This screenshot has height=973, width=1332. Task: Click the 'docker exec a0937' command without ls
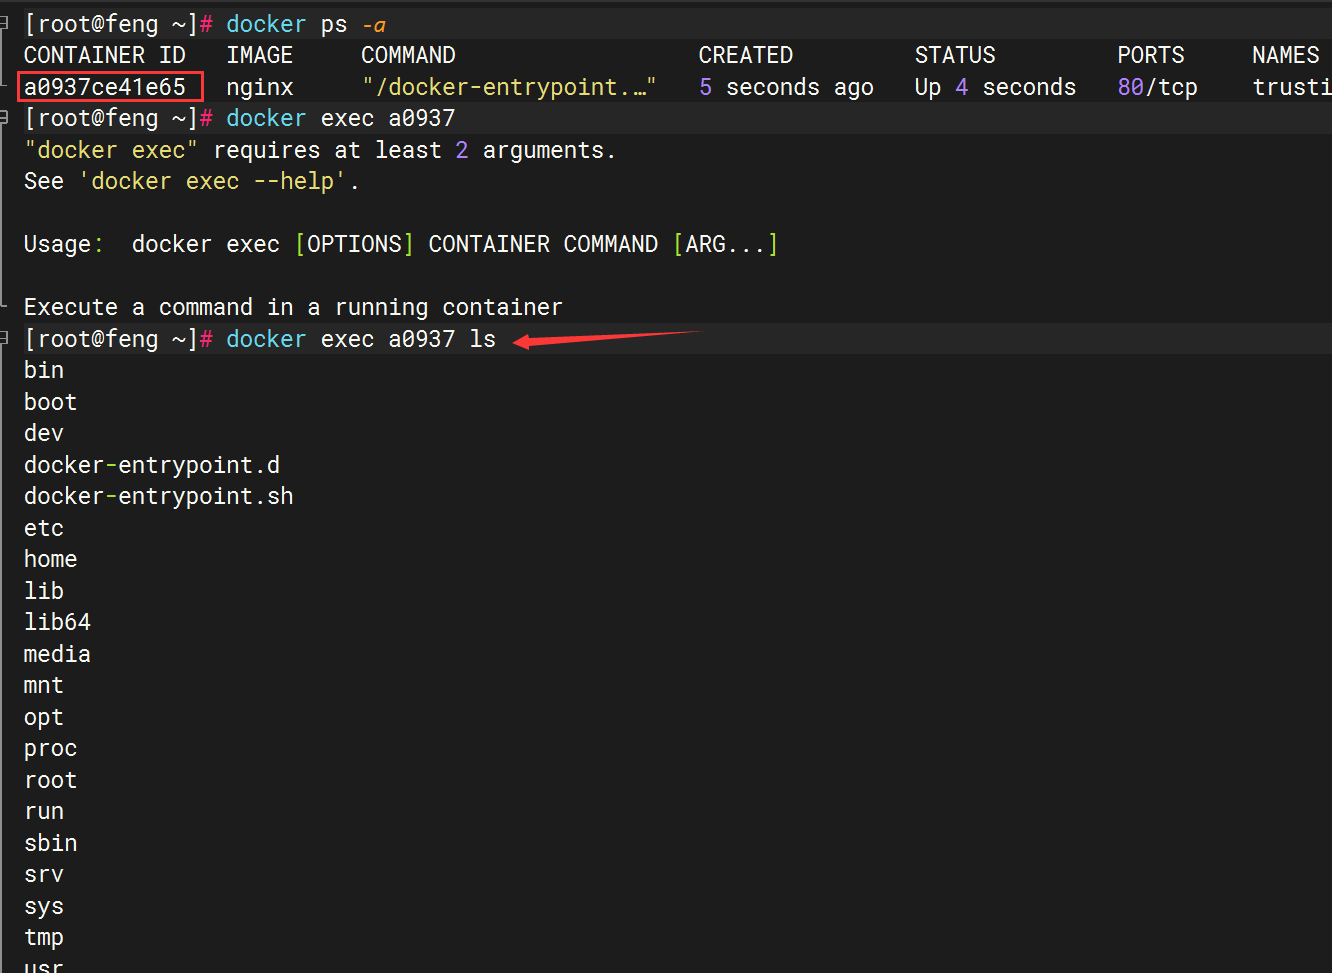(340, 118)
